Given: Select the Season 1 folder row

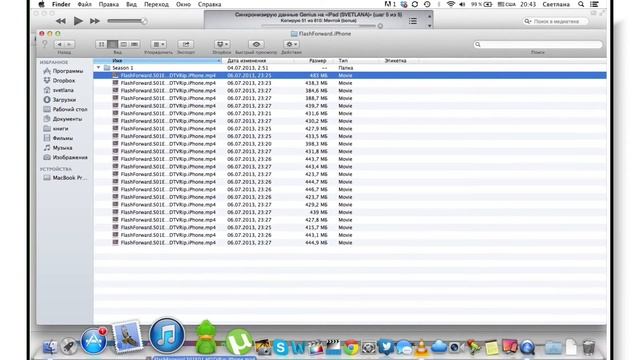Looking at the screenshot, I should 350,68.
